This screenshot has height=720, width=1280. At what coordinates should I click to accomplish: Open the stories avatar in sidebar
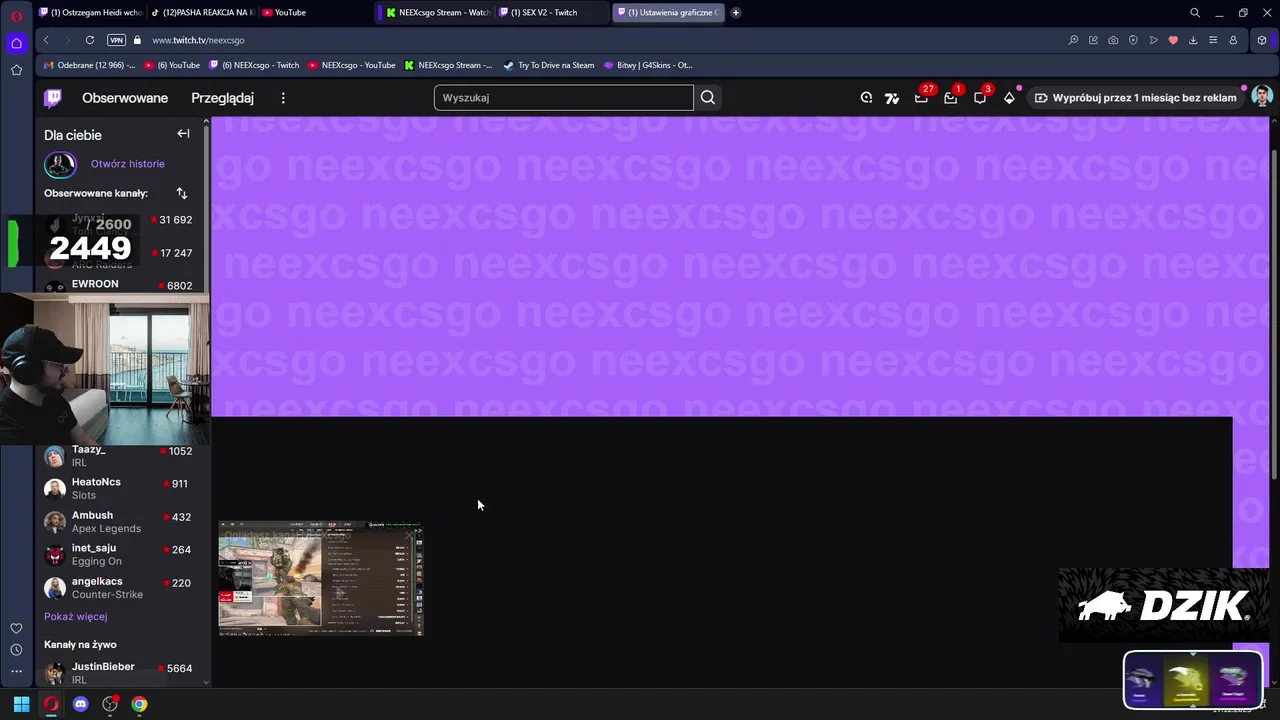point(60,165)
